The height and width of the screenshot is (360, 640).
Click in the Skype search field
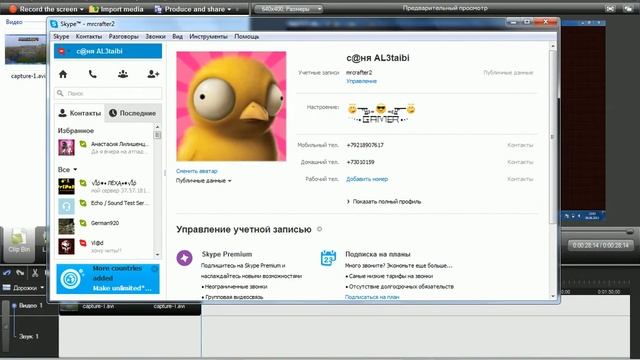click(108, 93)
